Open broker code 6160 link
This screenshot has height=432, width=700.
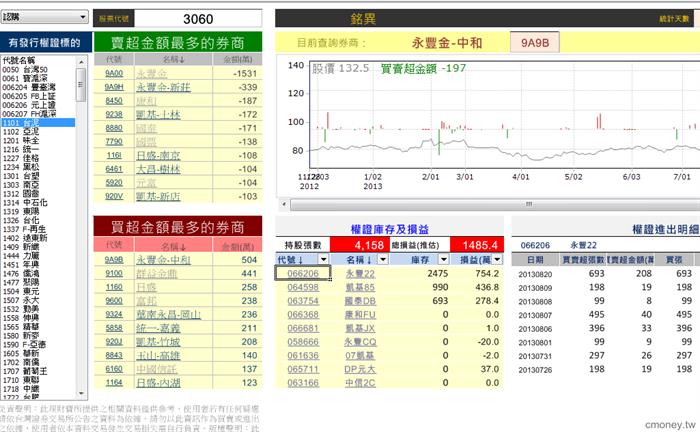(114, 369)
